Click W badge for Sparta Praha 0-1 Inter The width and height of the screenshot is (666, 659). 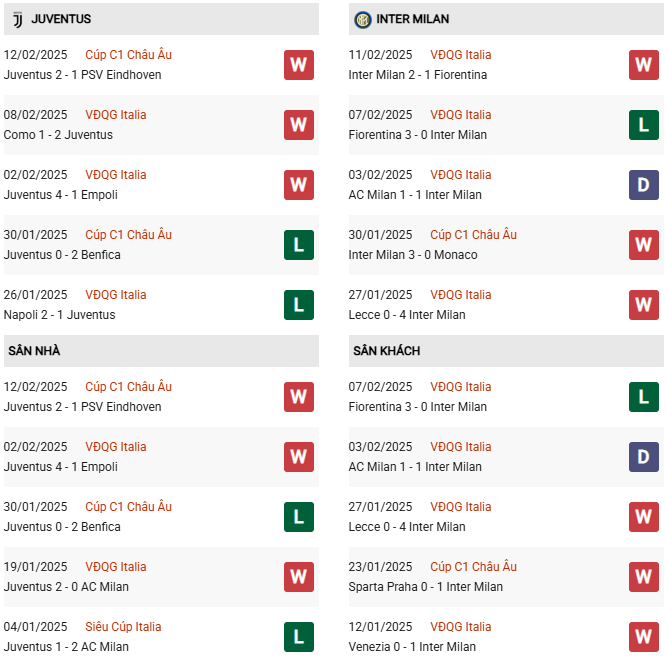click(643, 577)
